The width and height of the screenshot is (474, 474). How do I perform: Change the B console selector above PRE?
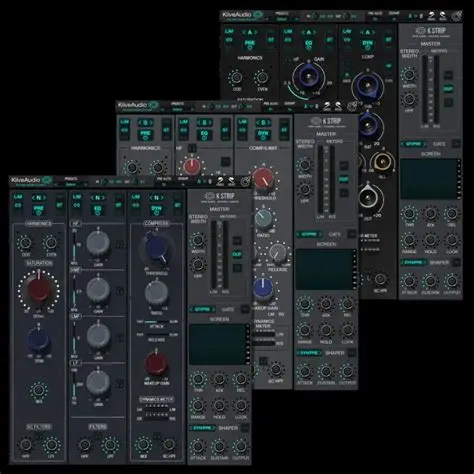pos(145,123)
